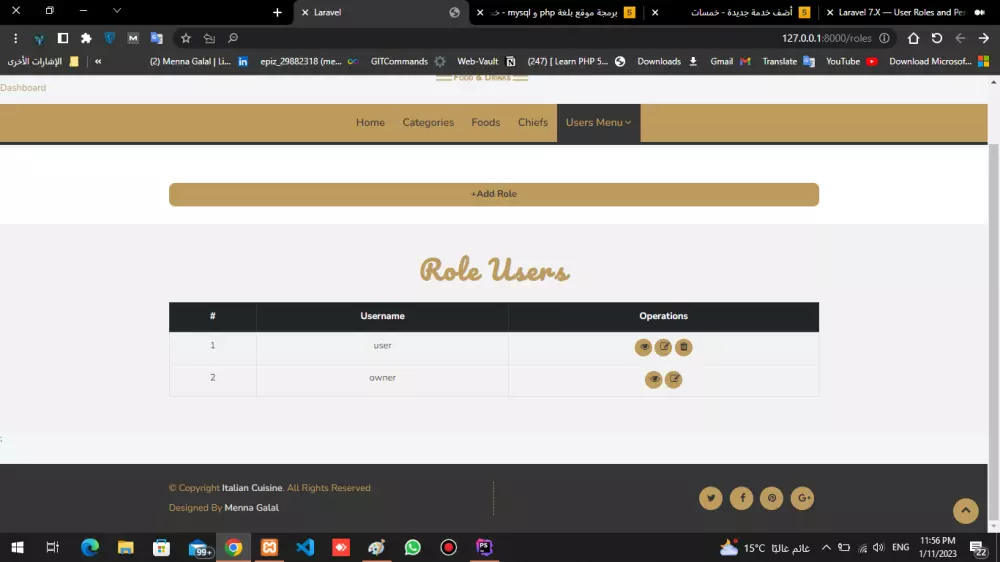
Task: Click the Username column header
Action: point(382,316)
